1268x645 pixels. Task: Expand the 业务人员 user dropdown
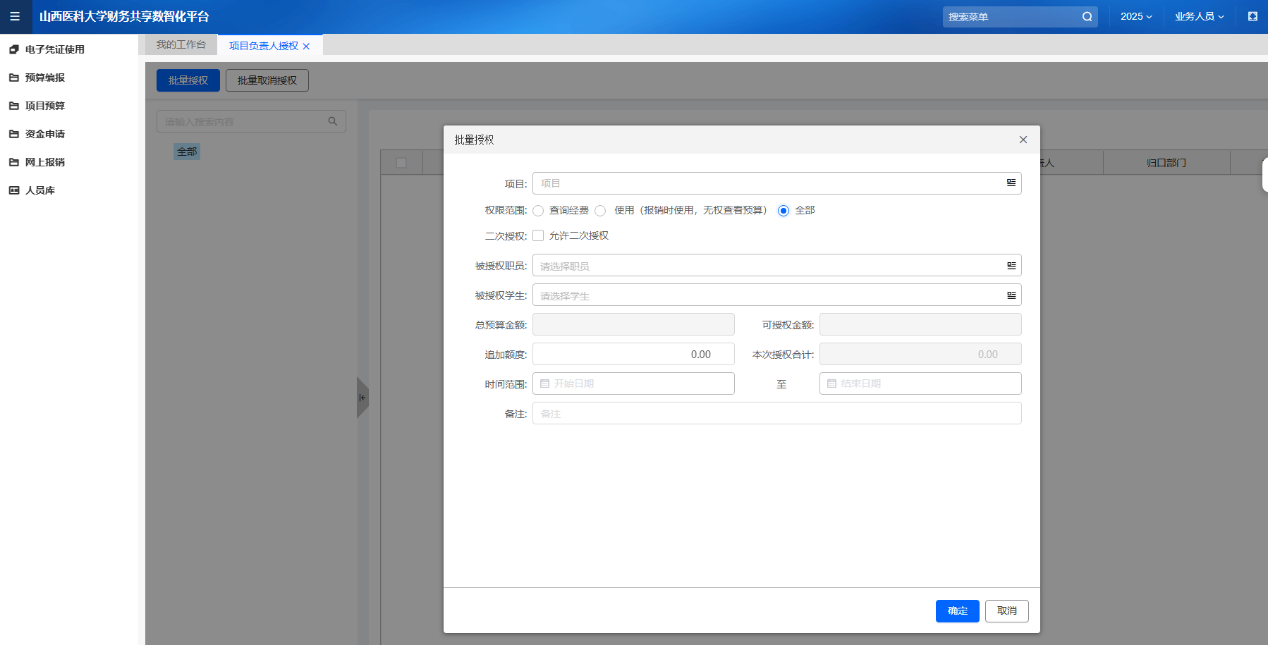click(x=1199, y=17)
